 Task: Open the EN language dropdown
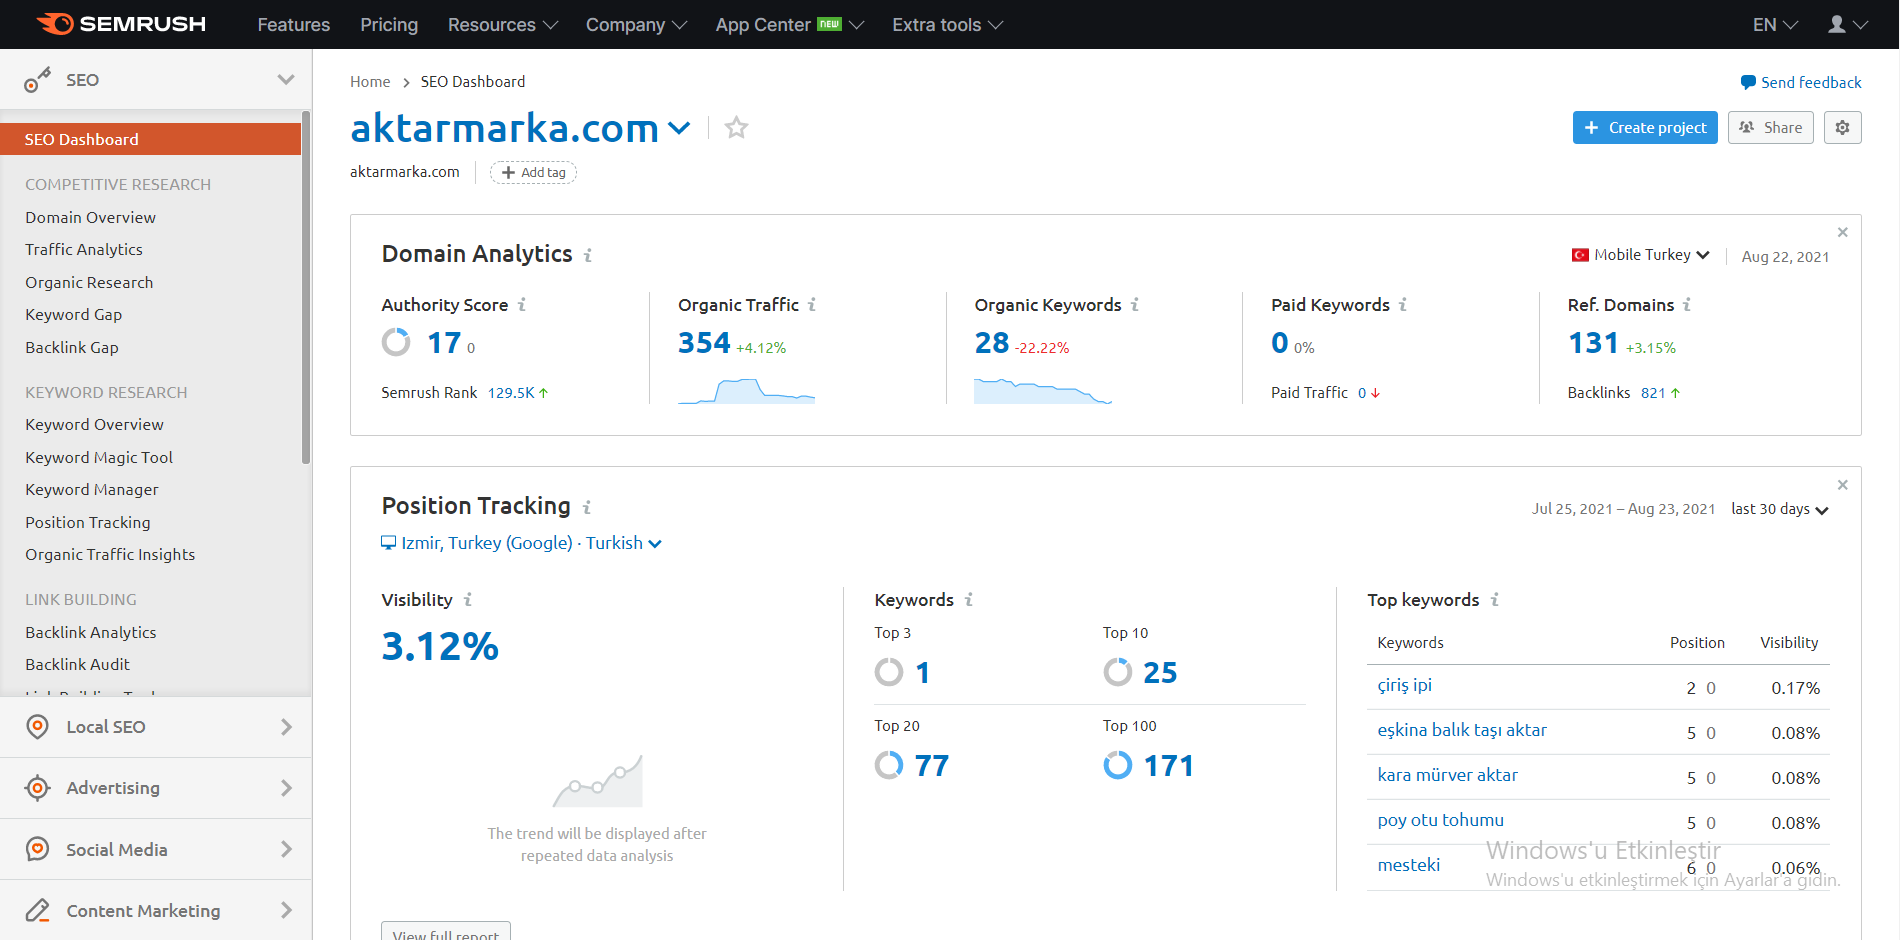point(1775,24)
